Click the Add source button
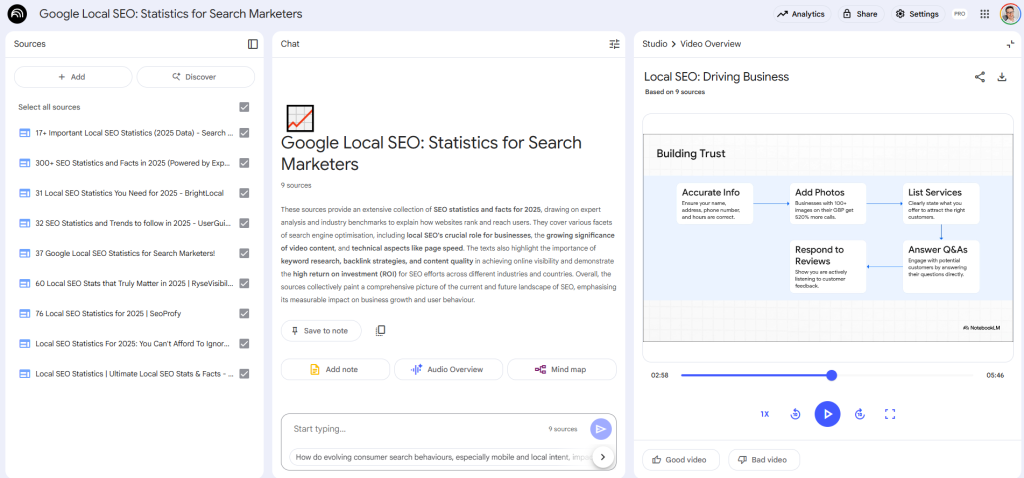The image size is (1024, 478). 72,76
